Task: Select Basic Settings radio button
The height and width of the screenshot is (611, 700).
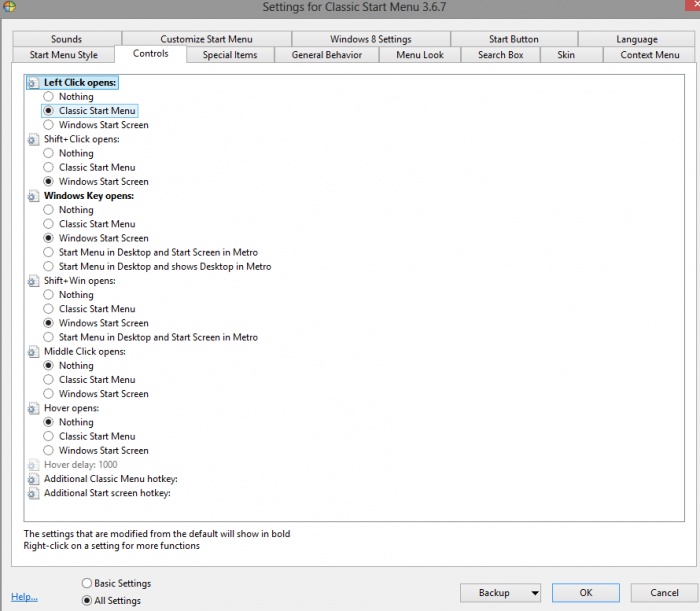Action: (87, 583)
